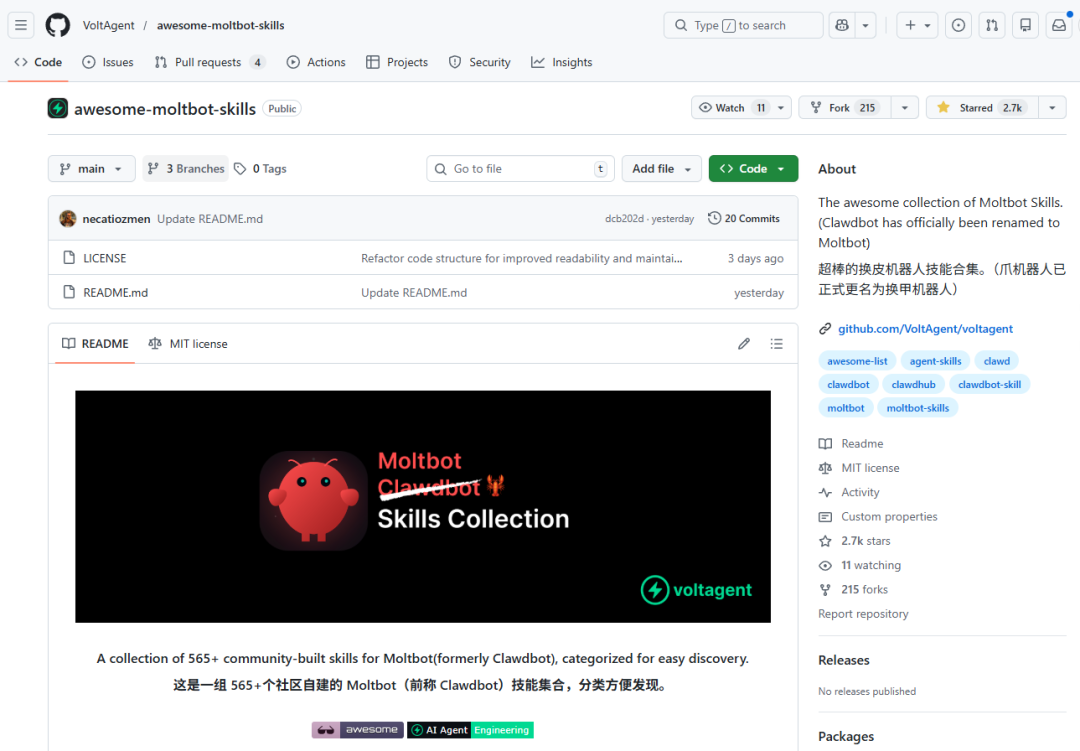Open the global navigation hamburger menu
Image resolution: width=1080 pixels, height=751 pixels.
(21, 25)
